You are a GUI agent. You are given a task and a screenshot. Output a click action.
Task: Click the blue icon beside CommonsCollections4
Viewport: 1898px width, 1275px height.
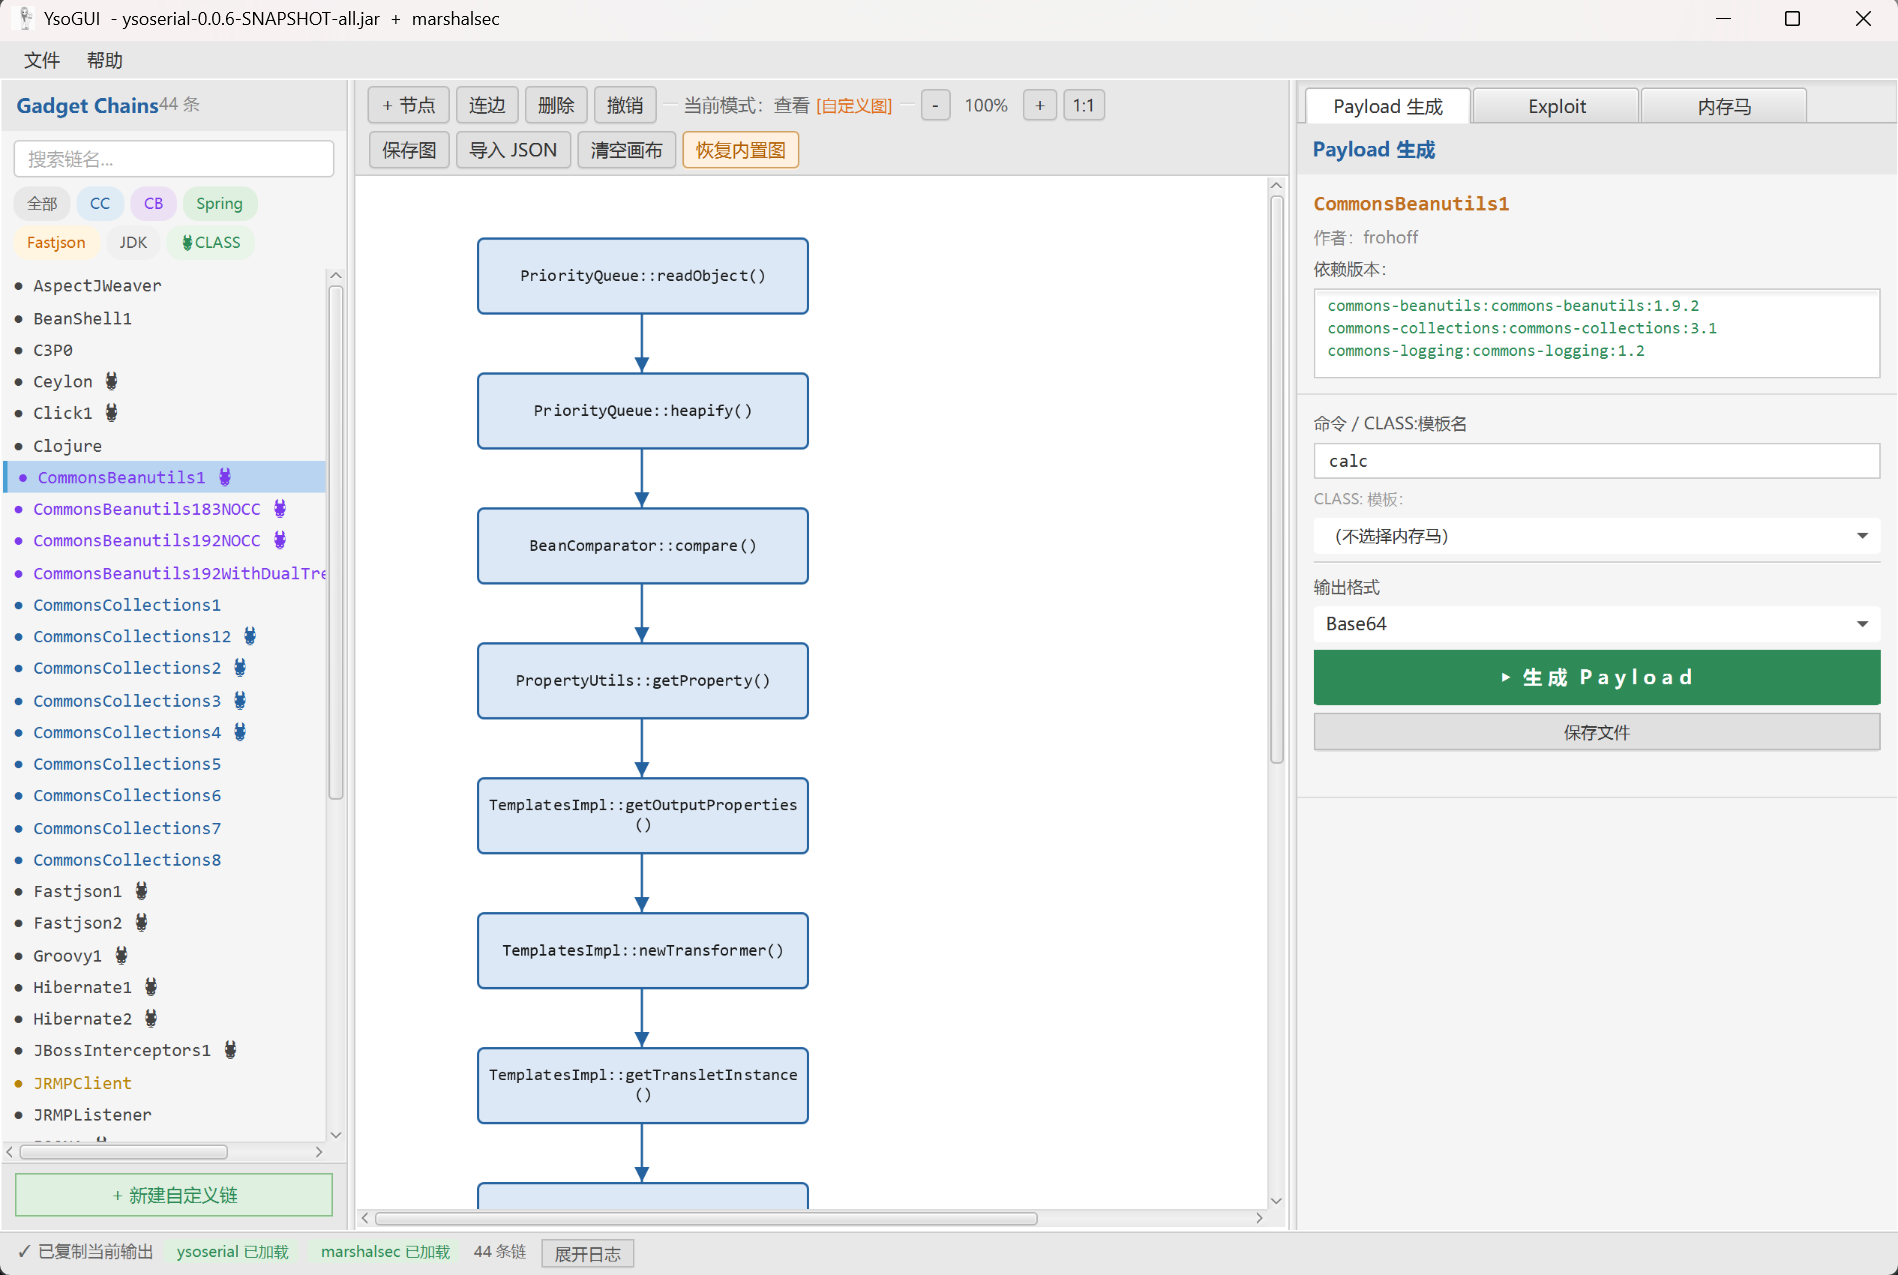pos(240,731)
